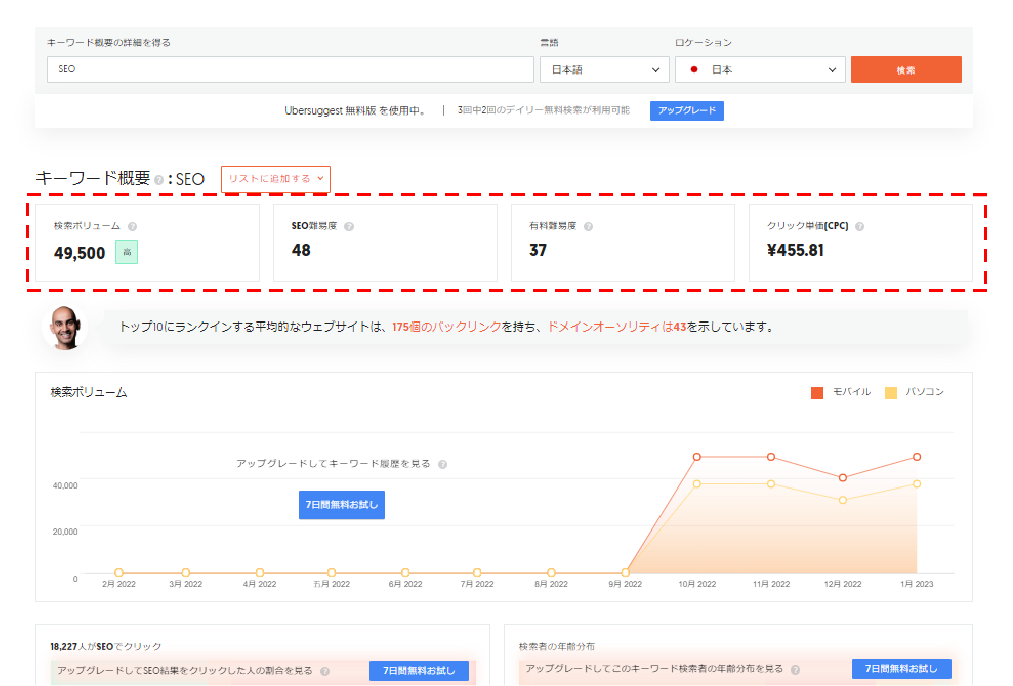Click the blue アップグレード button

(x=687, y=110)
